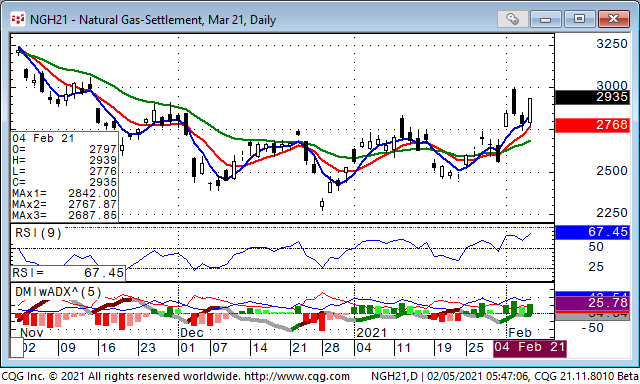Click the 2500 price scale label

click(x=612, y=171)
